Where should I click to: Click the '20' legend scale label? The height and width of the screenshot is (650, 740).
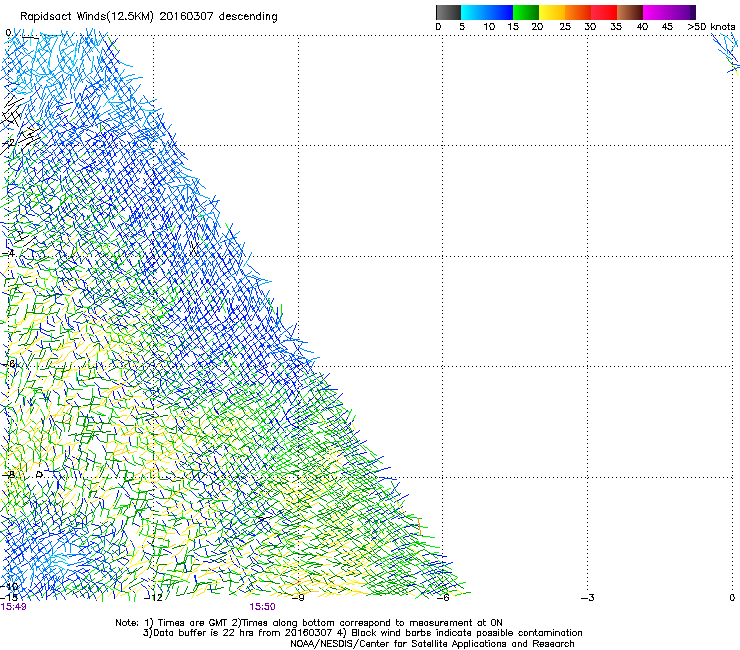tap(537, 27)
